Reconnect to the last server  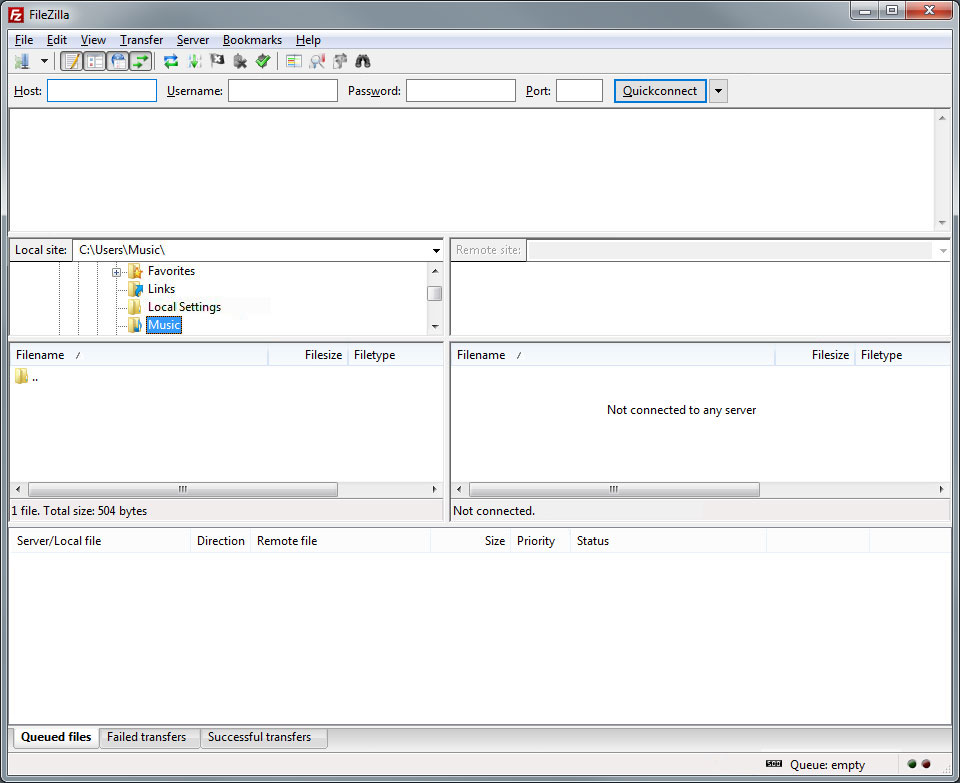pyautogui.click(x=263, y=61)
